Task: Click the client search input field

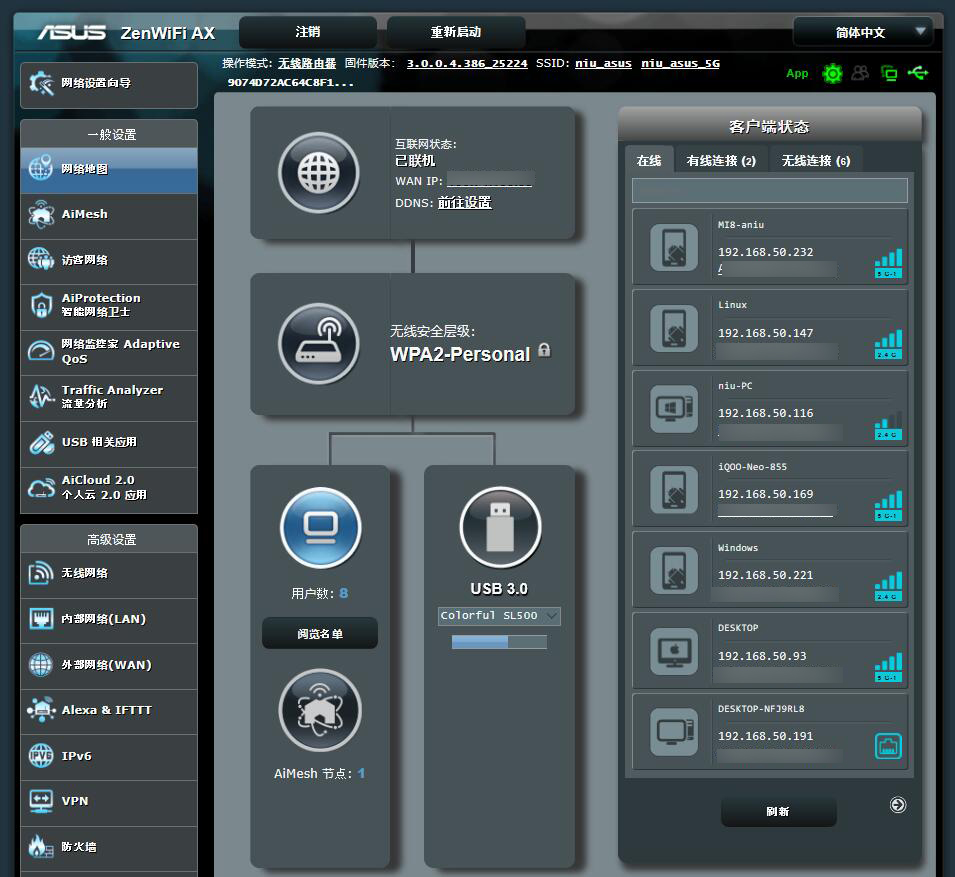Action: click(770, 191)
